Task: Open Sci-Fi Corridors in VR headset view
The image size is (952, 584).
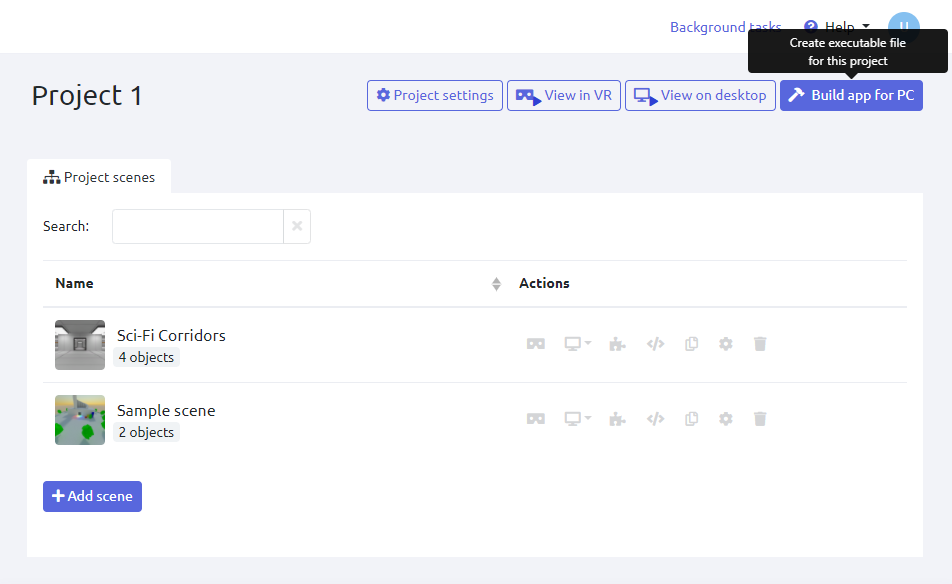Action: point(536,344)
